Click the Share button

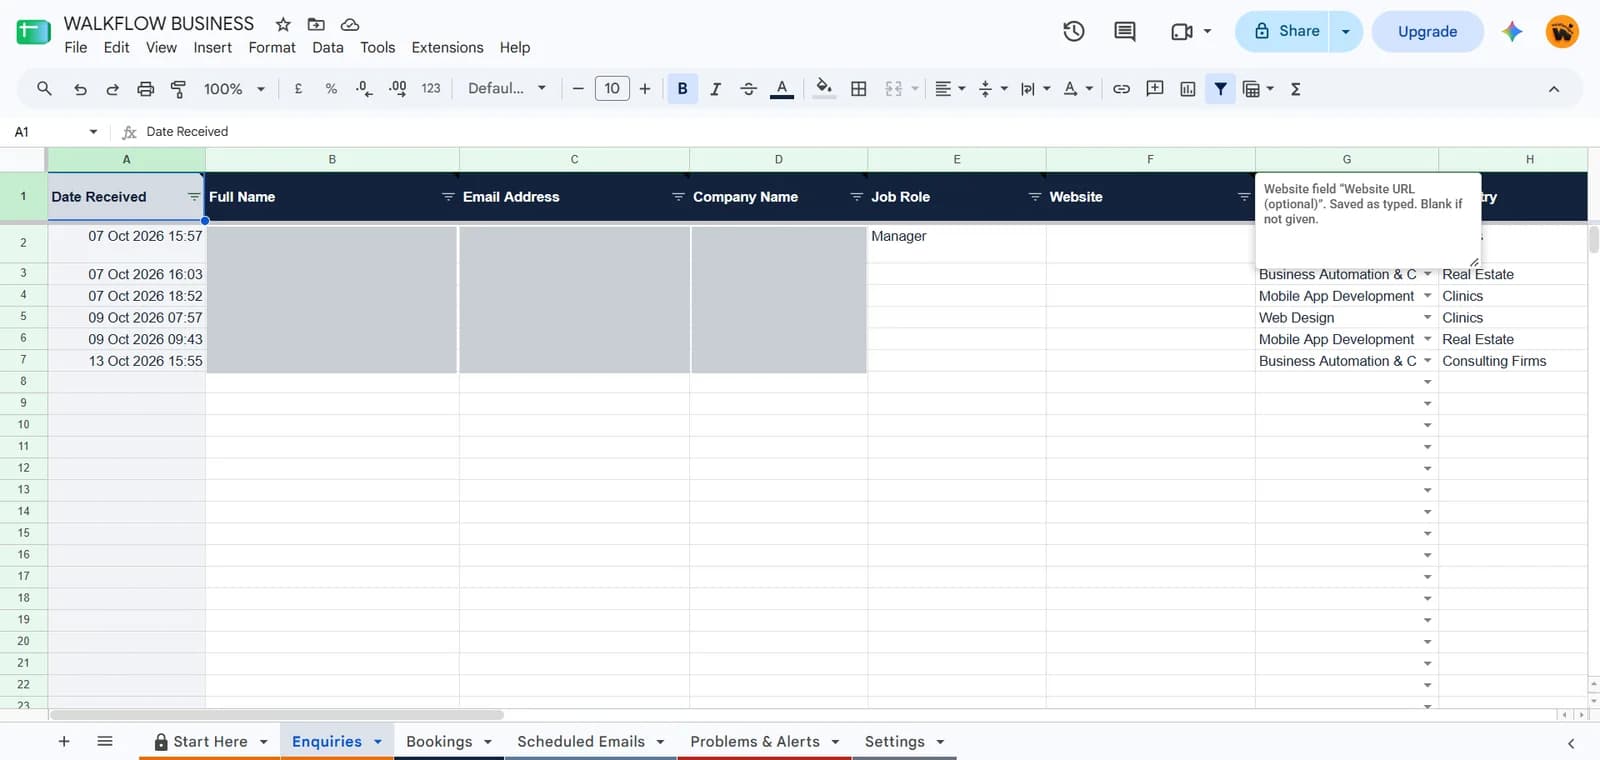click(1283, 31)
